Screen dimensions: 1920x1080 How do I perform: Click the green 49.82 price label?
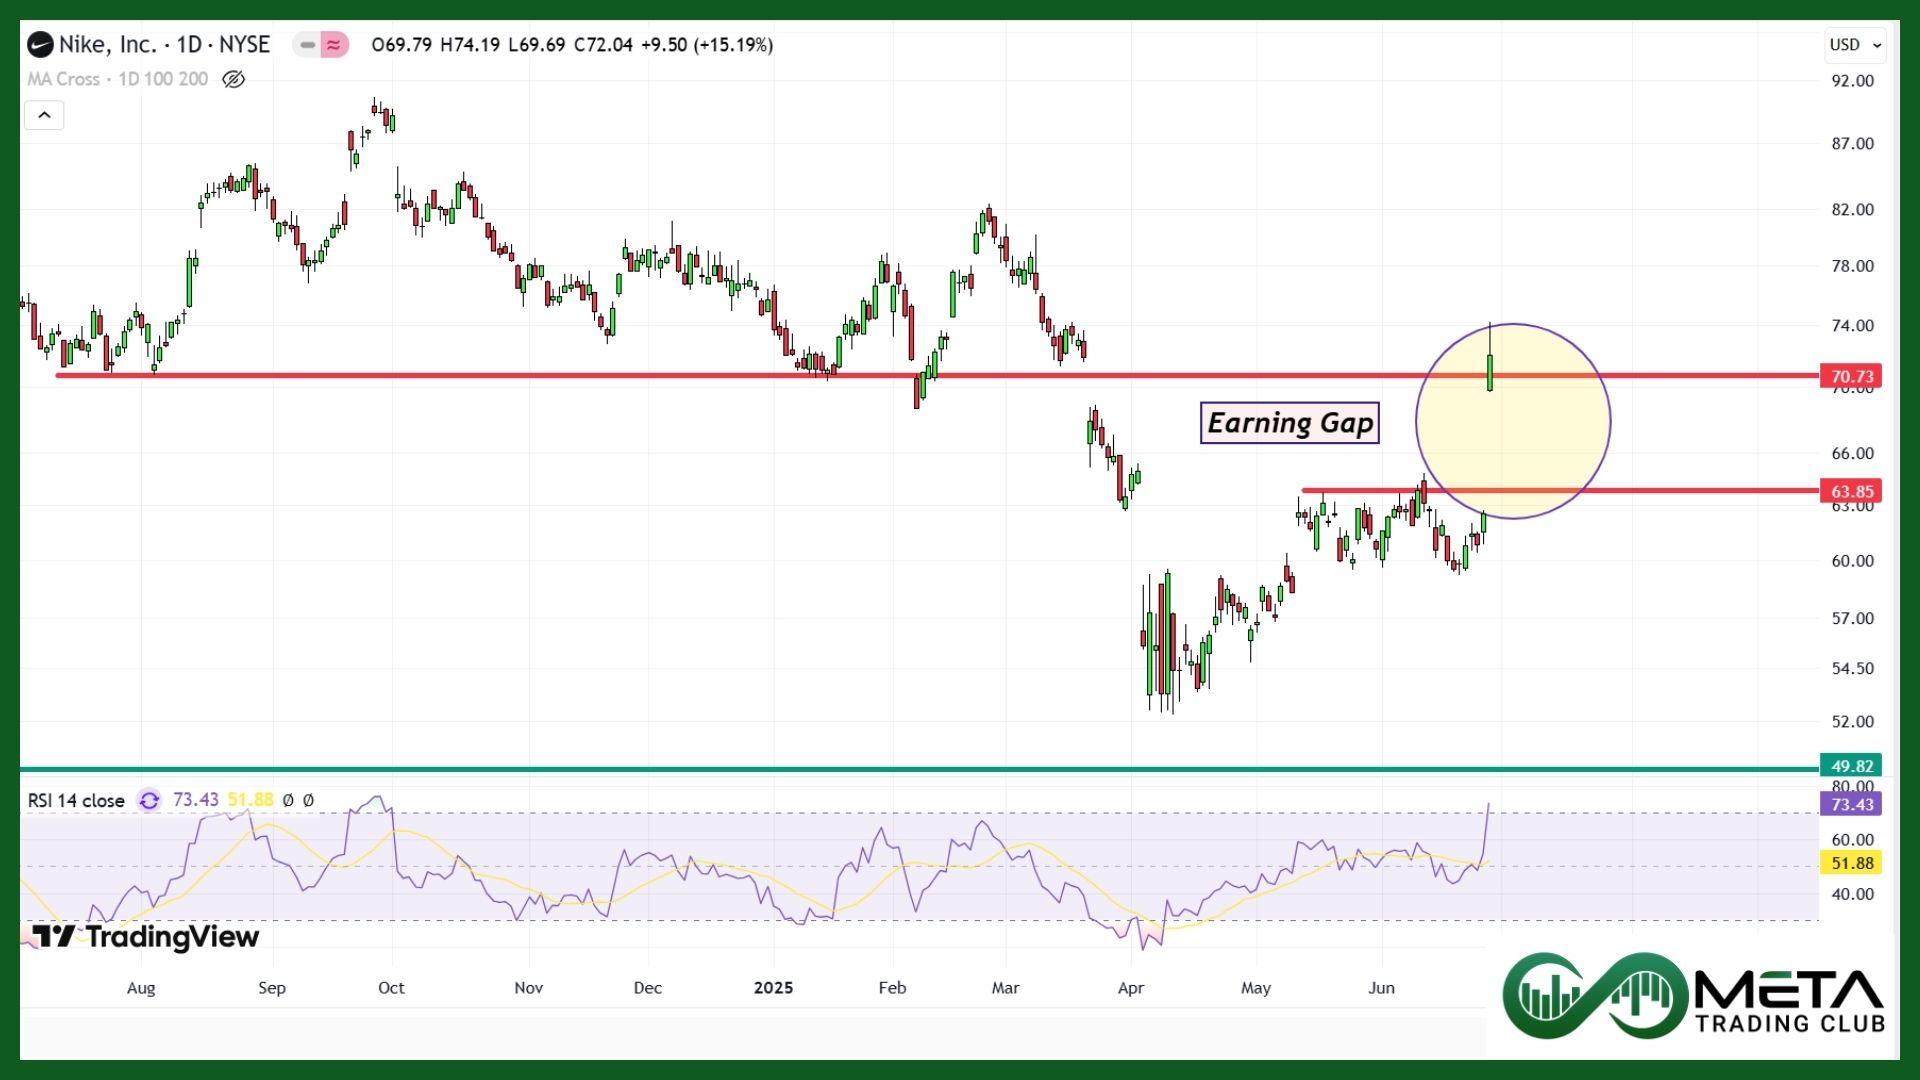point(1851,766)
